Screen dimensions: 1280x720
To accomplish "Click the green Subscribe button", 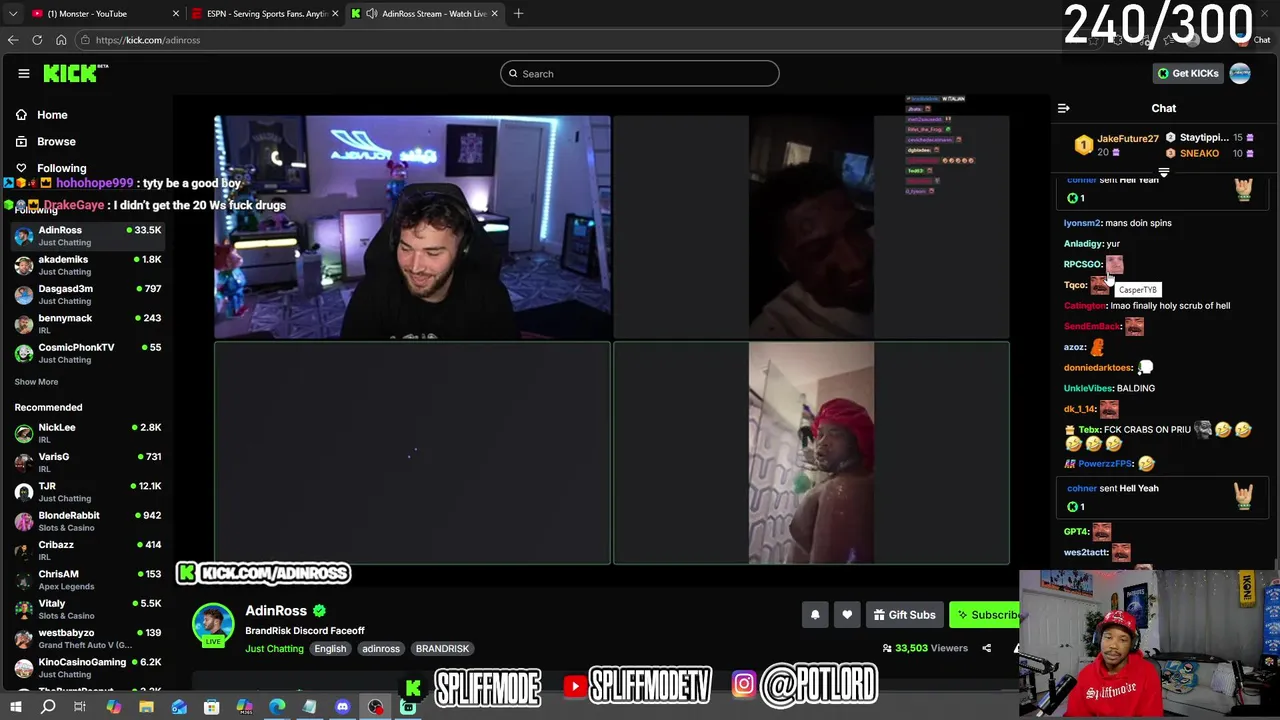I will tap(985, 615).
